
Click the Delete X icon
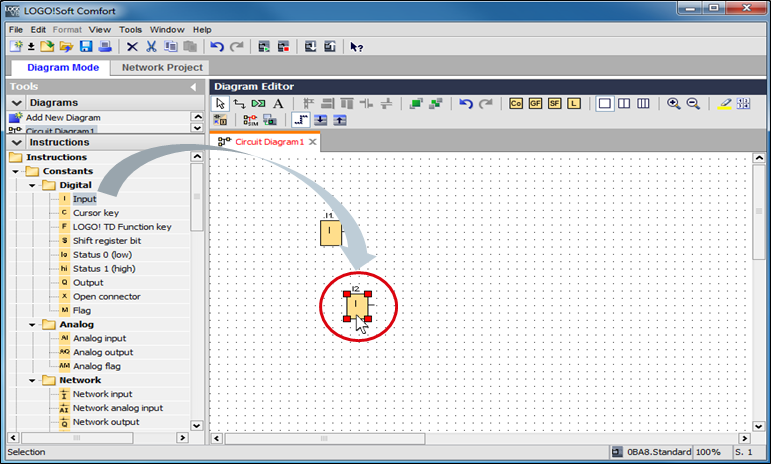132,47
